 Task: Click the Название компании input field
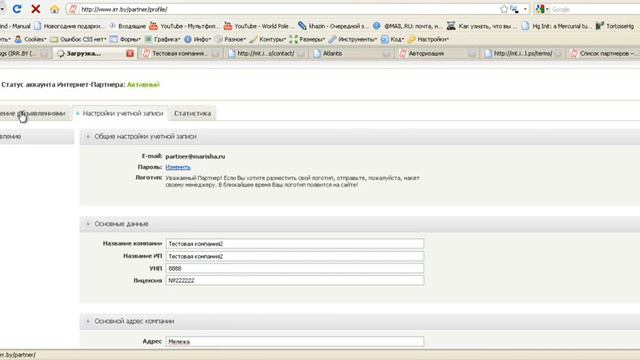pos(295,244)
